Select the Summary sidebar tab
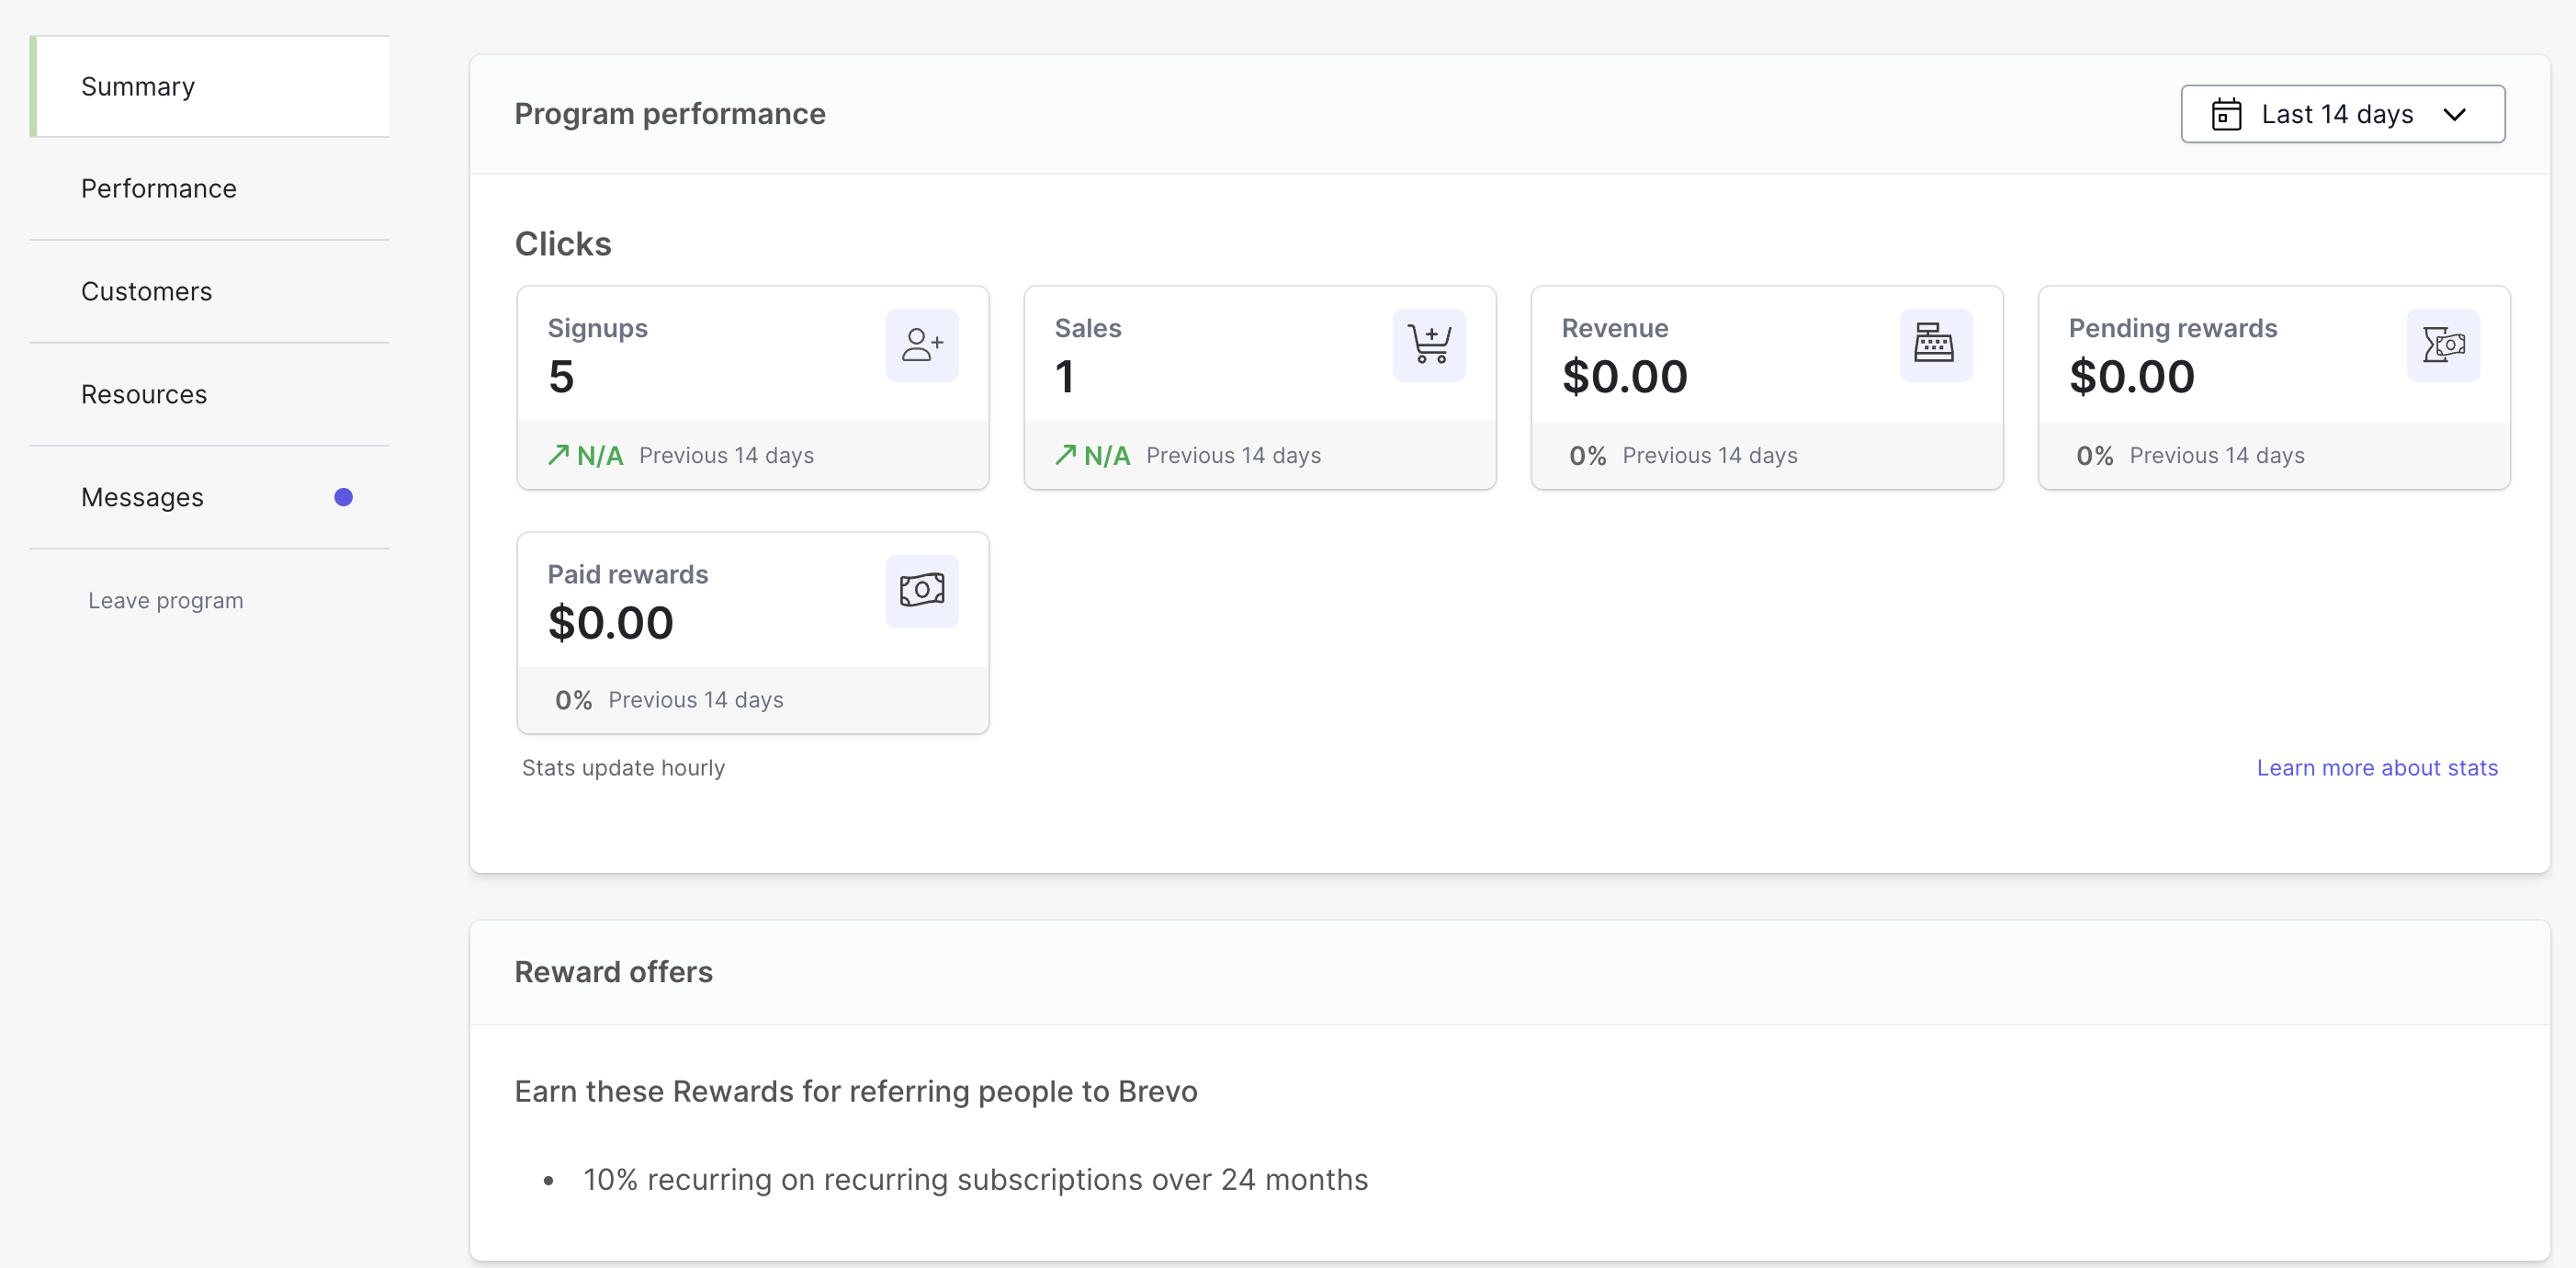 click(138, 87)
